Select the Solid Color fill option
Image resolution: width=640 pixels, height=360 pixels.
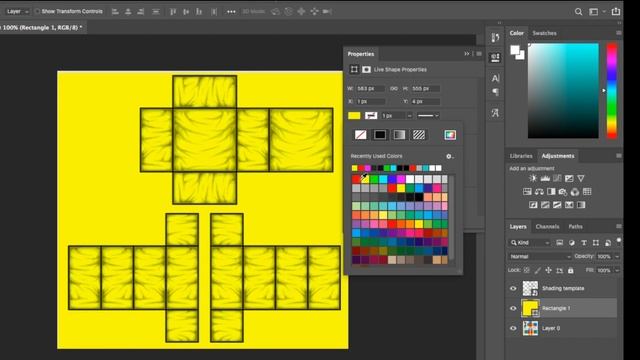point(380,135)
